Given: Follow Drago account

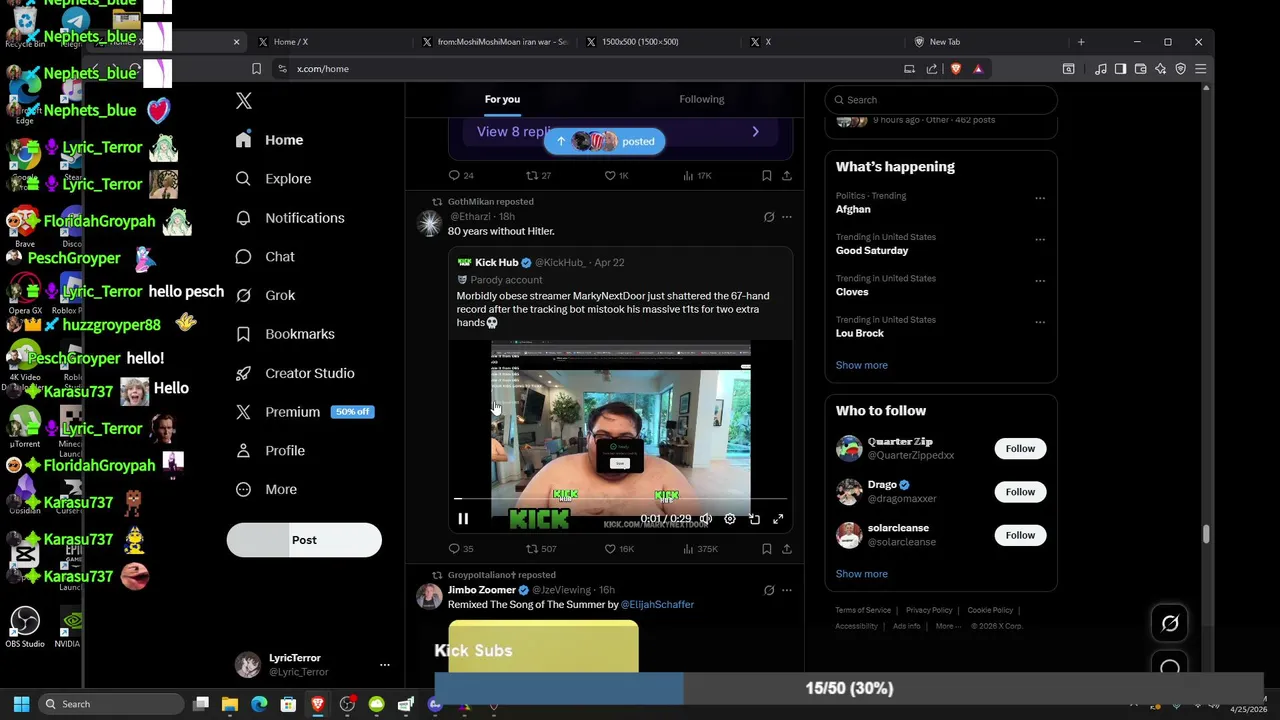Looking at the screenshot, I should (1020, 492).
